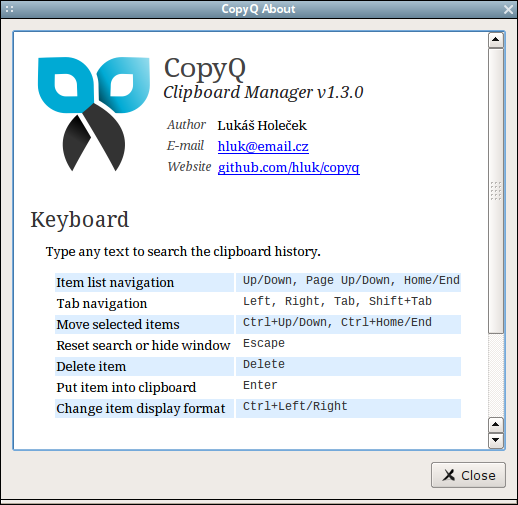
Task: Click the 'Delete' shortcut value
Action: coord(264,364)
